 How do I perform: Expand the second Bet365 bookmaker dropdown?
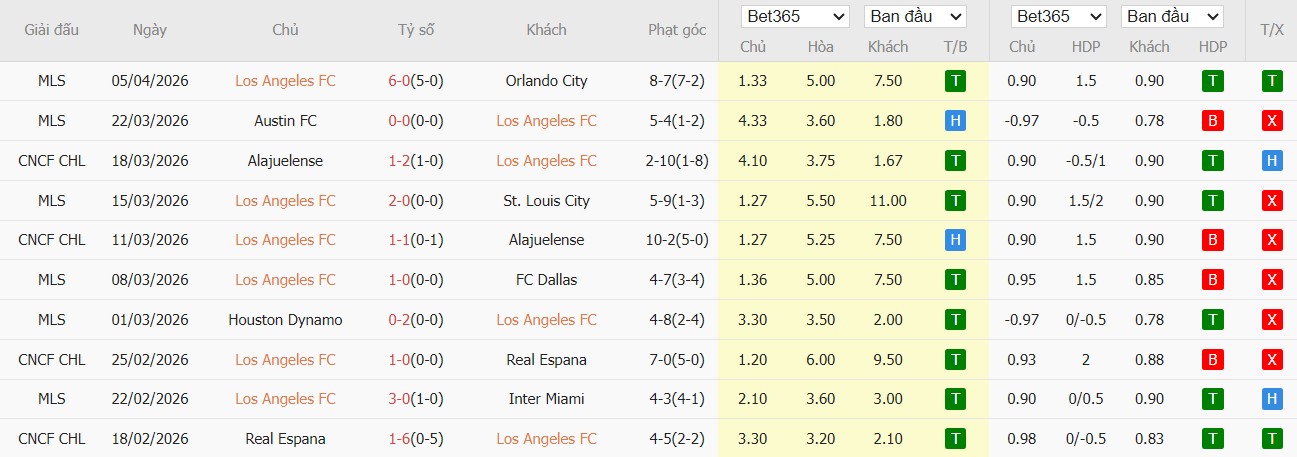pos(1059,16)
